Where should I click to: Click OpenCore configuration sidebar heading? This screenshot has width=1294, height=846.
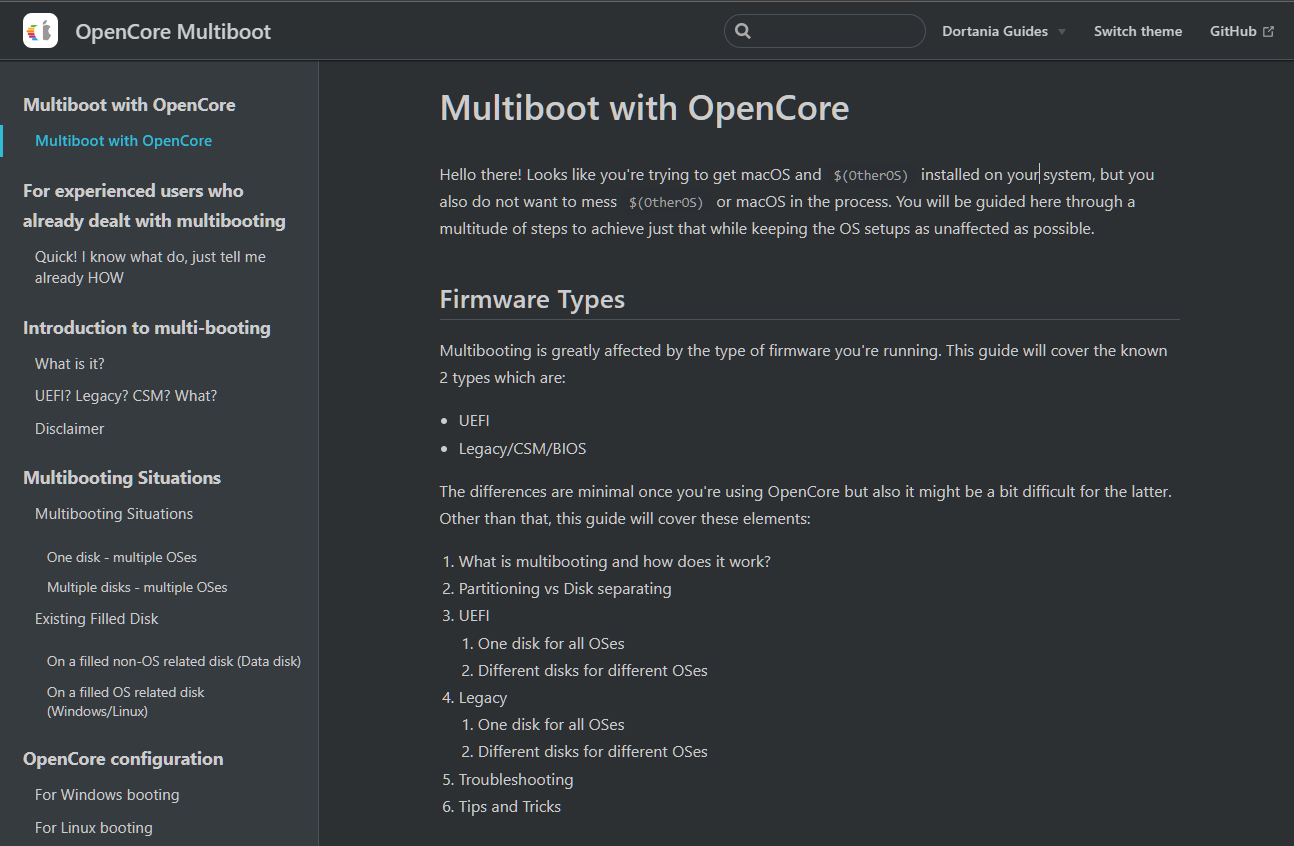pos(123,759)
